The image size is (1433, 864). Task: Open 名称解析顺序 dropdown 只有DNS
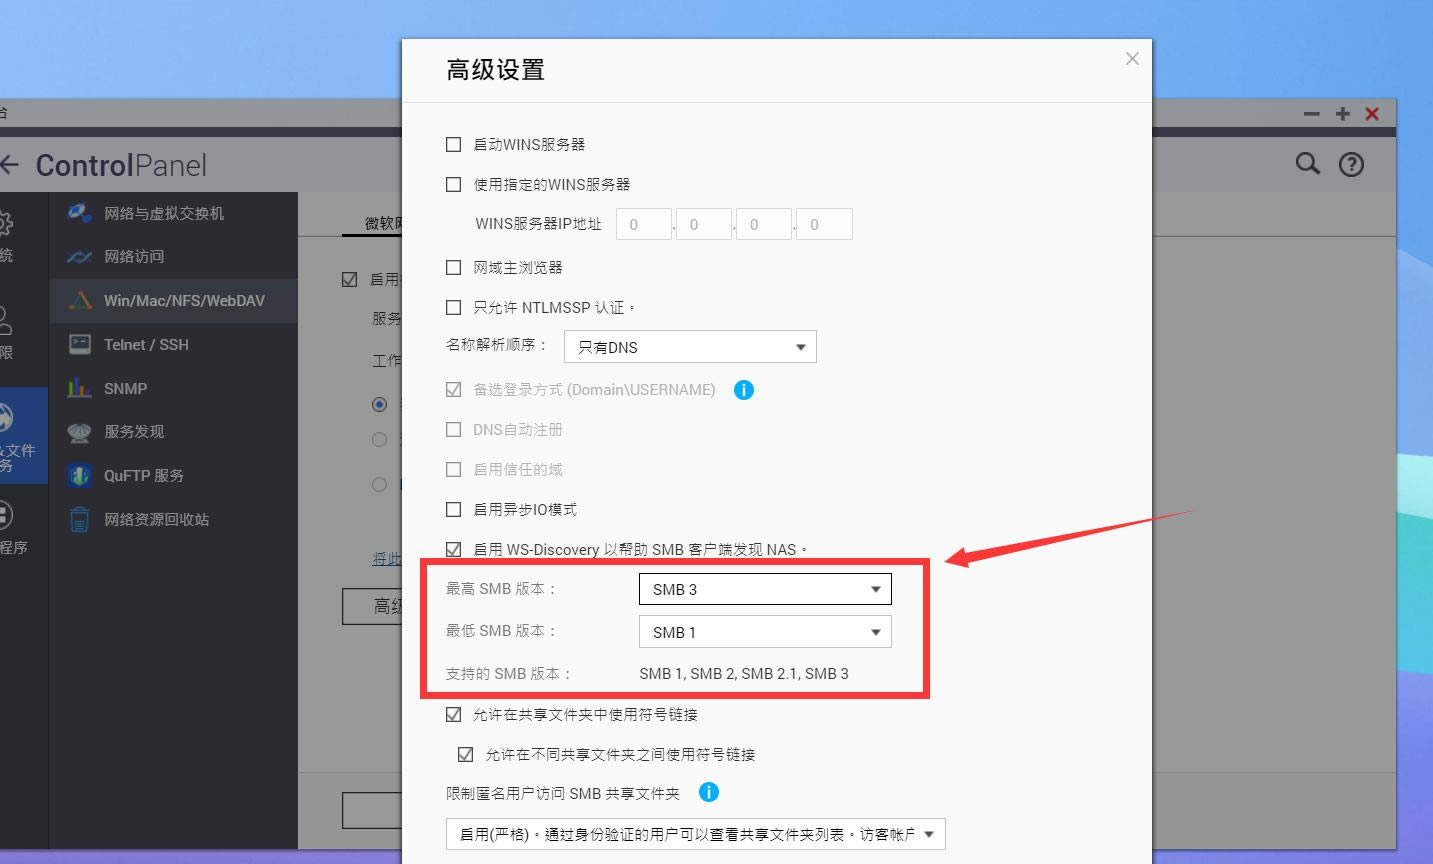pos(690,347)
